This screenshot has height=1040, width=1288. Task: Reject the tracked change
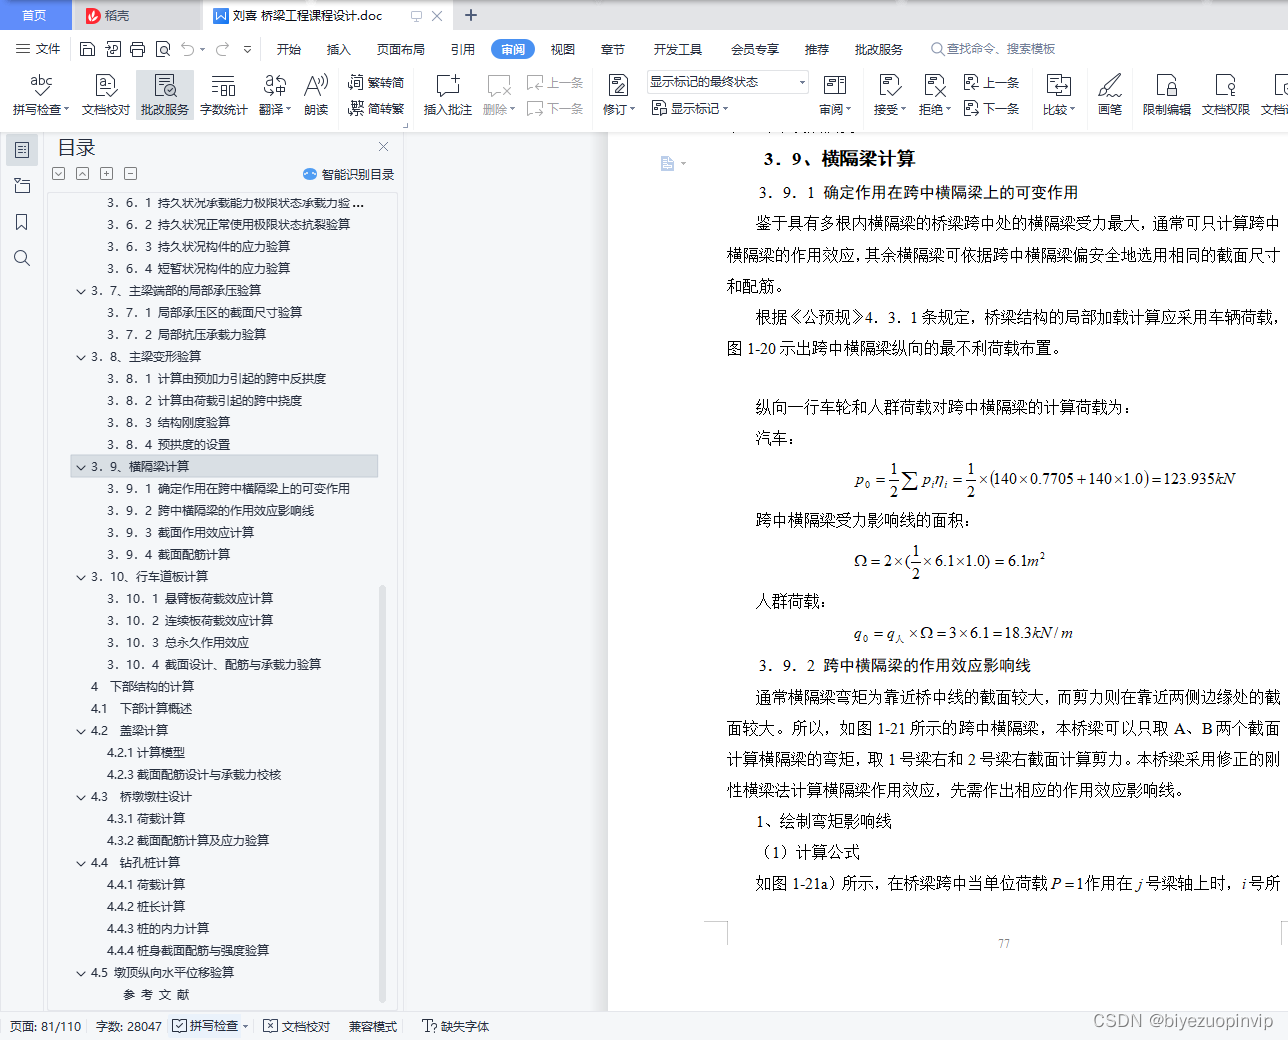934,95
